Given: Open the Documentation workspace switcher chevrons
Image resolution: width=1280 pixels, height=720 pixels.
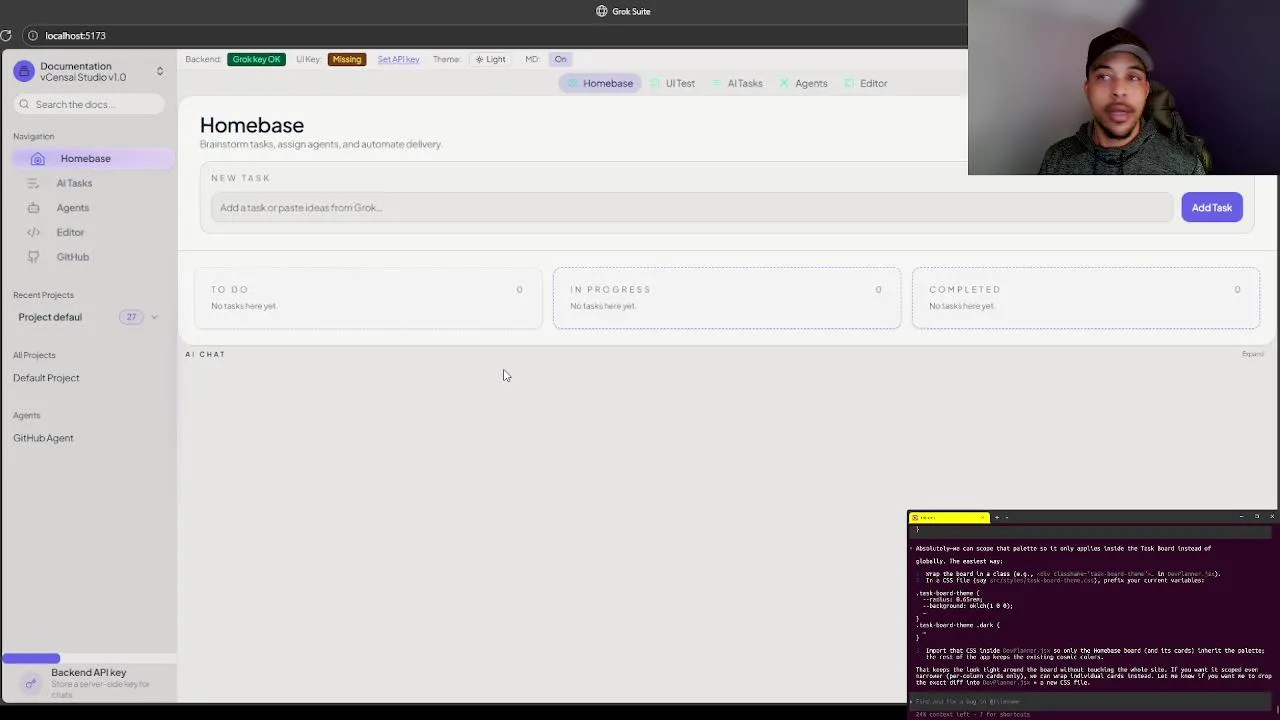Looking at the screenshot, I should pyautogui.click(x=160, y=71).
